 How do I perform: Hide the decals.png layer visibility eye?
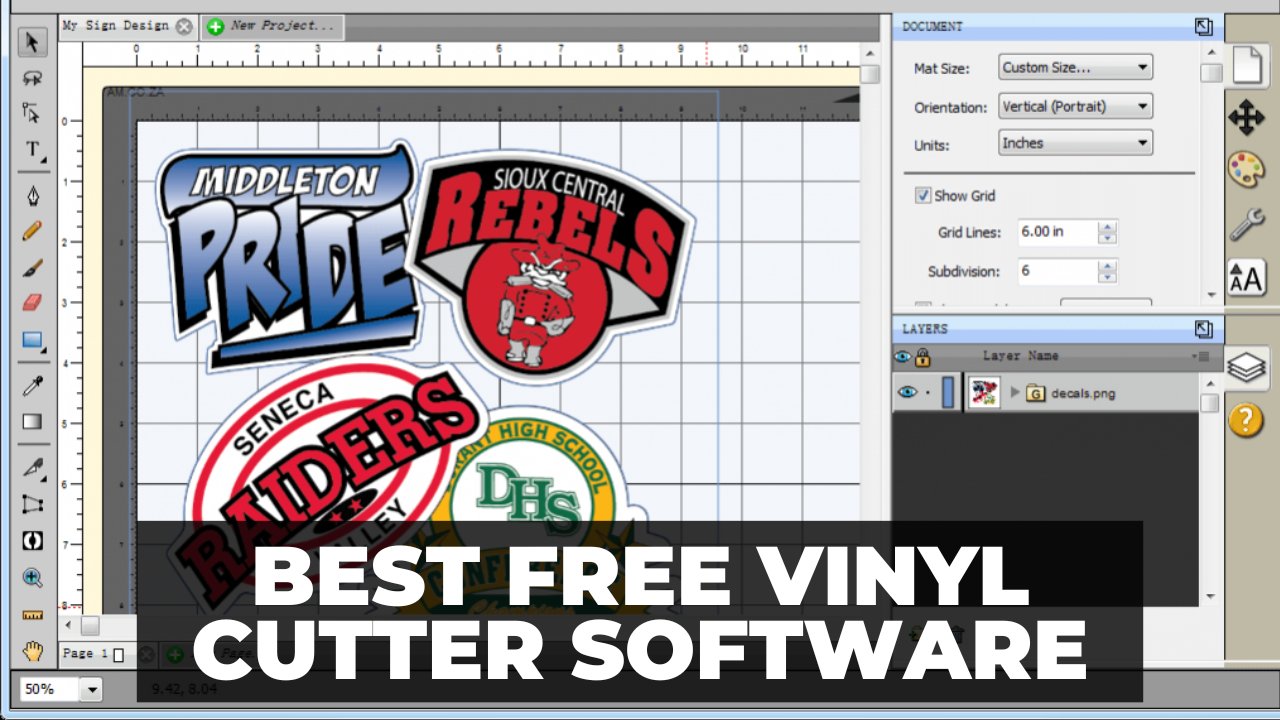(905, 392)
